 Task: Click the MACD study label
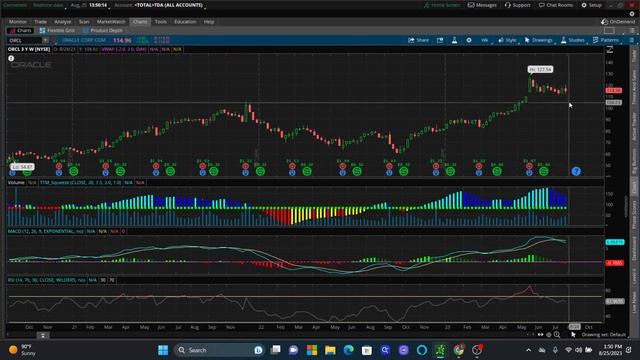tap(46, 231)
